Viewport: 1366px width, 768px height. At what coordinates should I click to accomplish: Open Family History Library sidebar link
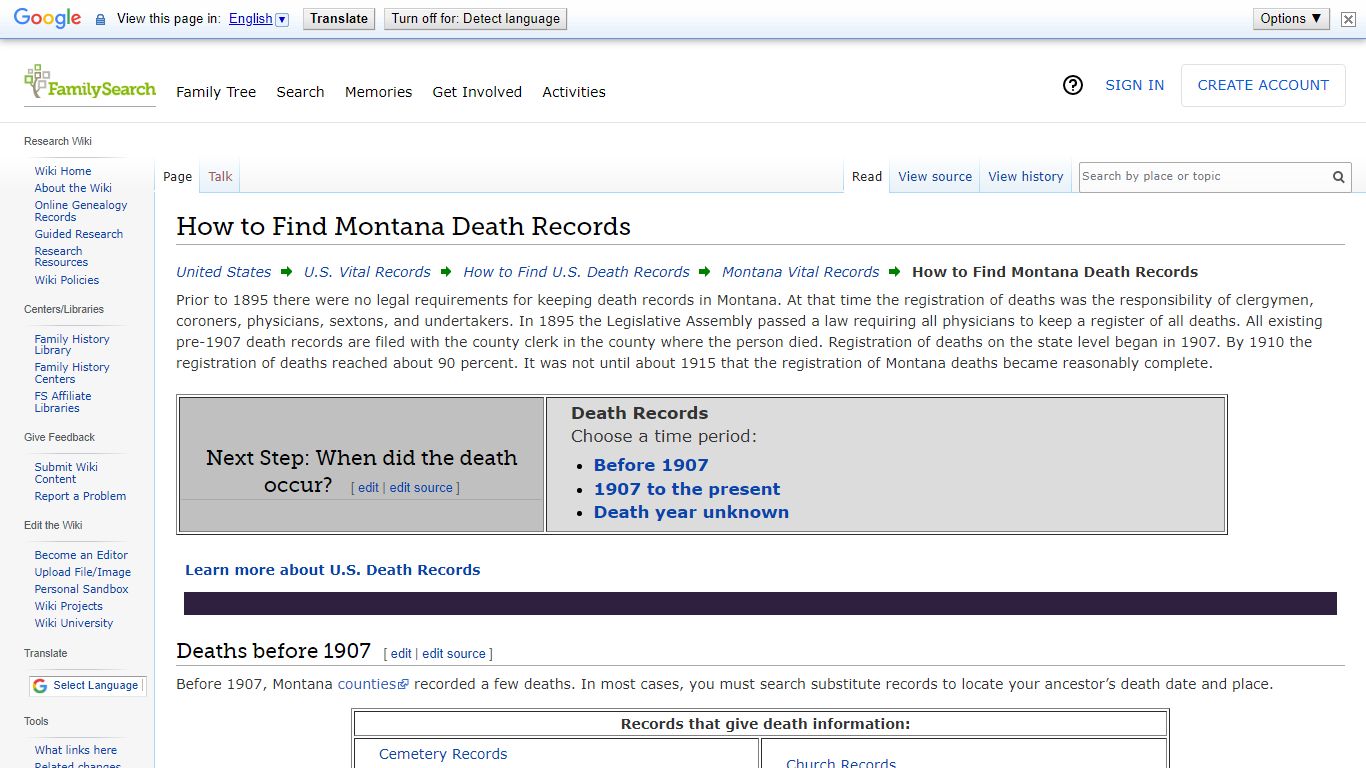[72, 345]
